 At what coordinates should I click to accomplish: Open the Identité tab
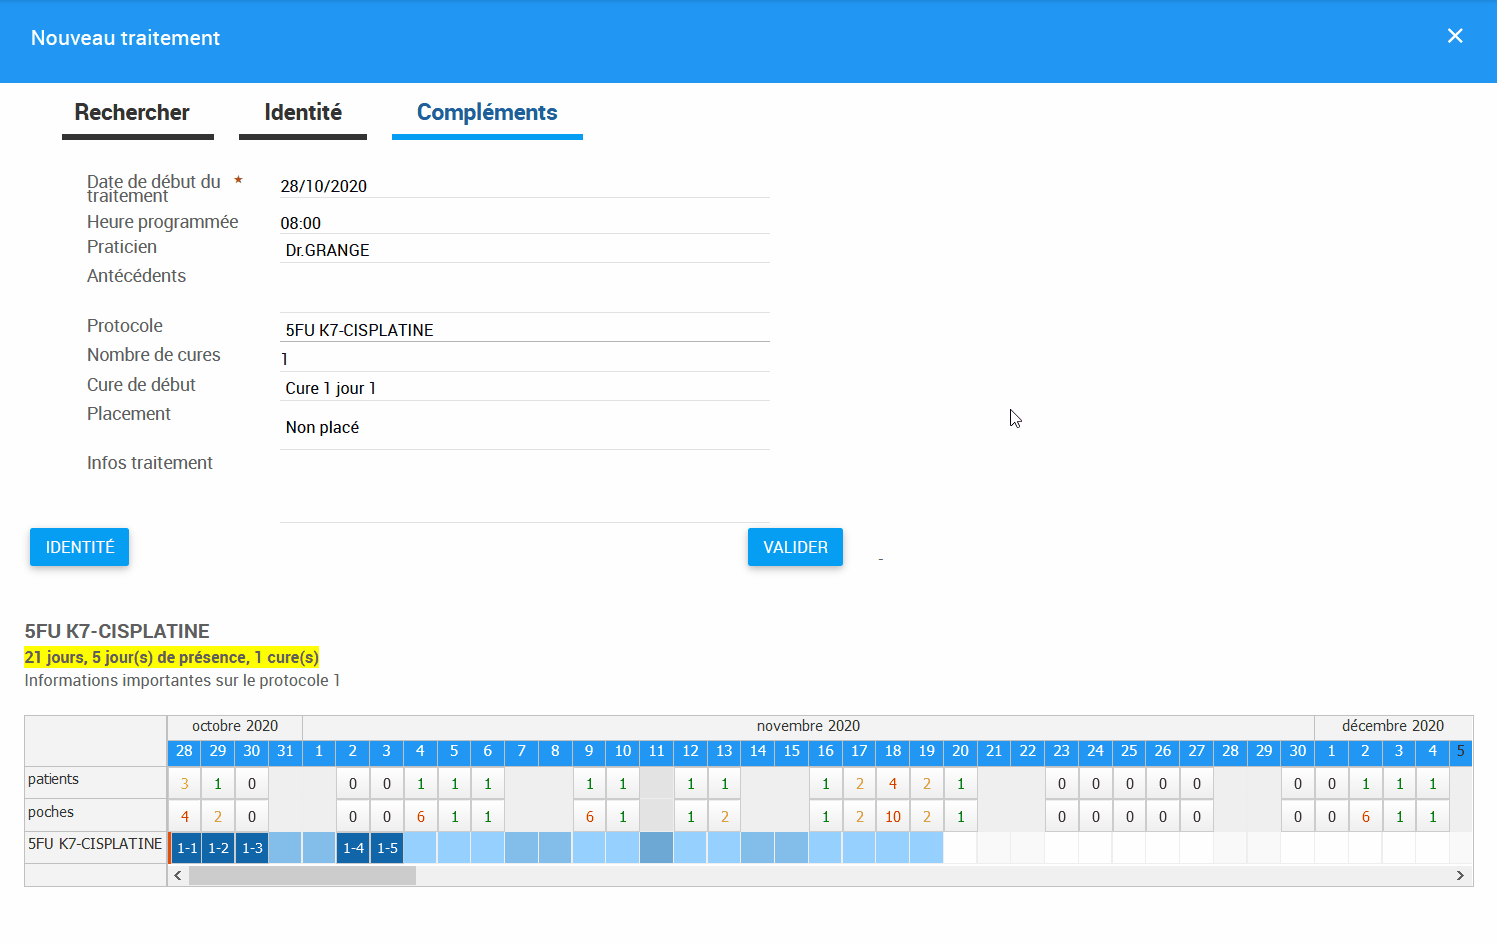pos(303,113)
